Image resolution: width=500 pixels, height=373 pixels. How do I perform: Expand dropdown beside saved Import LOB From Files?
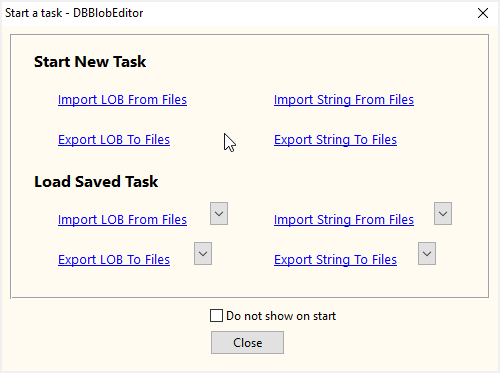tap(219, 213)
